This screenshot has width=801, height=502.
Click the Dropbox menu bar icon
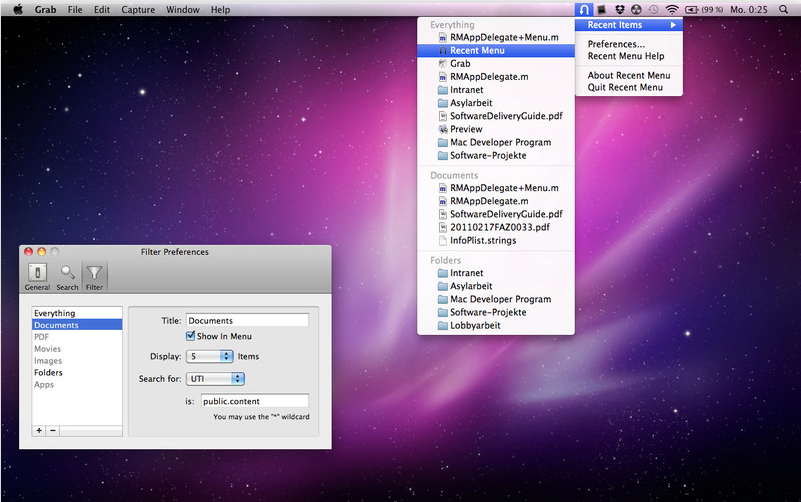tap(620, 9)
